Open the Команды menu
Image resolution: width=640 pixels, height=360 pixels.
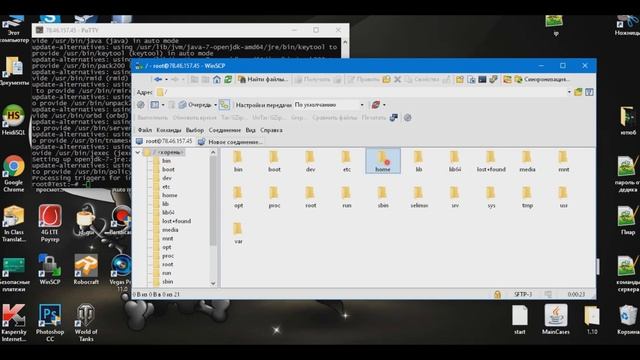pyautogui.click(x=169, y=130)
